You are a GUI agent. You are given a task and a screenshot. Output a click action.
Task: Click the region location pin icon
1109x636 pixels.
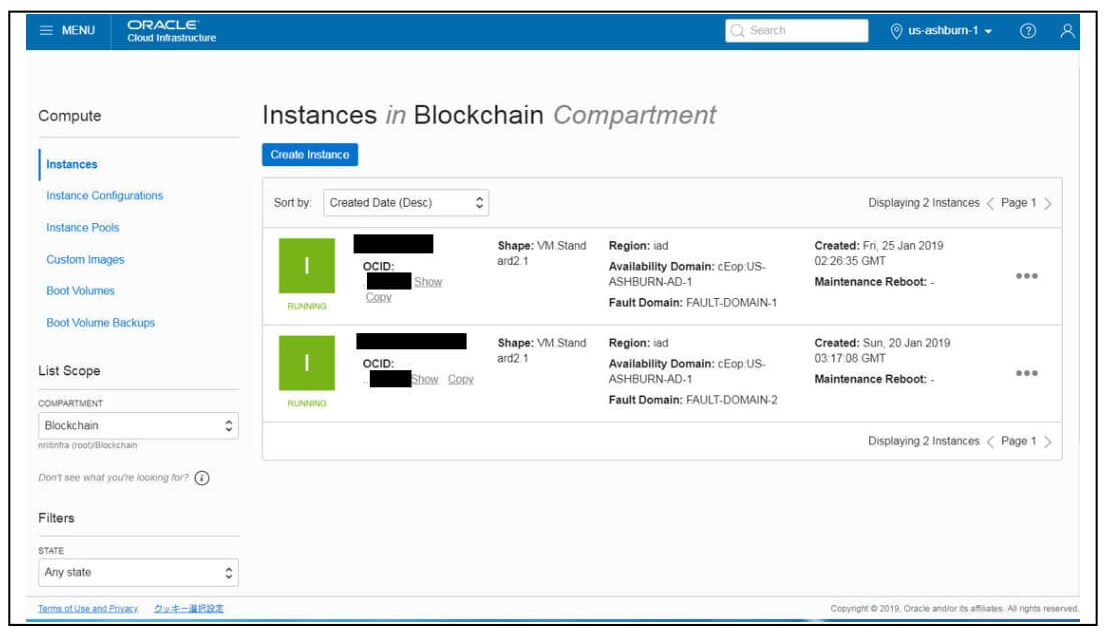pos(895,30)
